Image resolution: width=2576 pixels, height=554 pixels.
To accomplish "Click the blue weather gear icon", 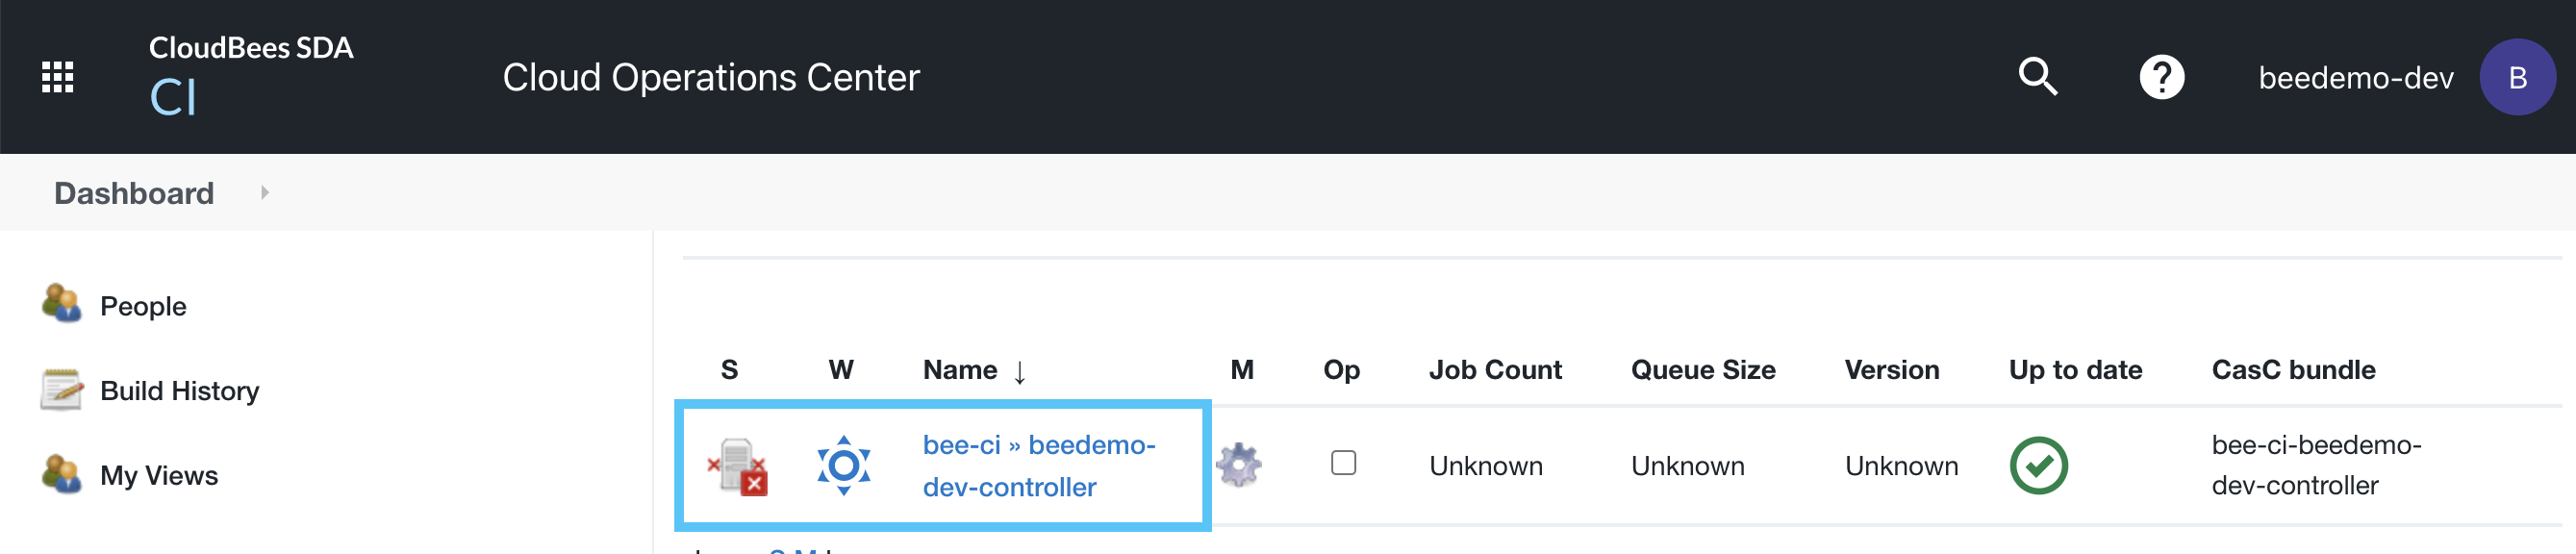I will coord(843,466).
